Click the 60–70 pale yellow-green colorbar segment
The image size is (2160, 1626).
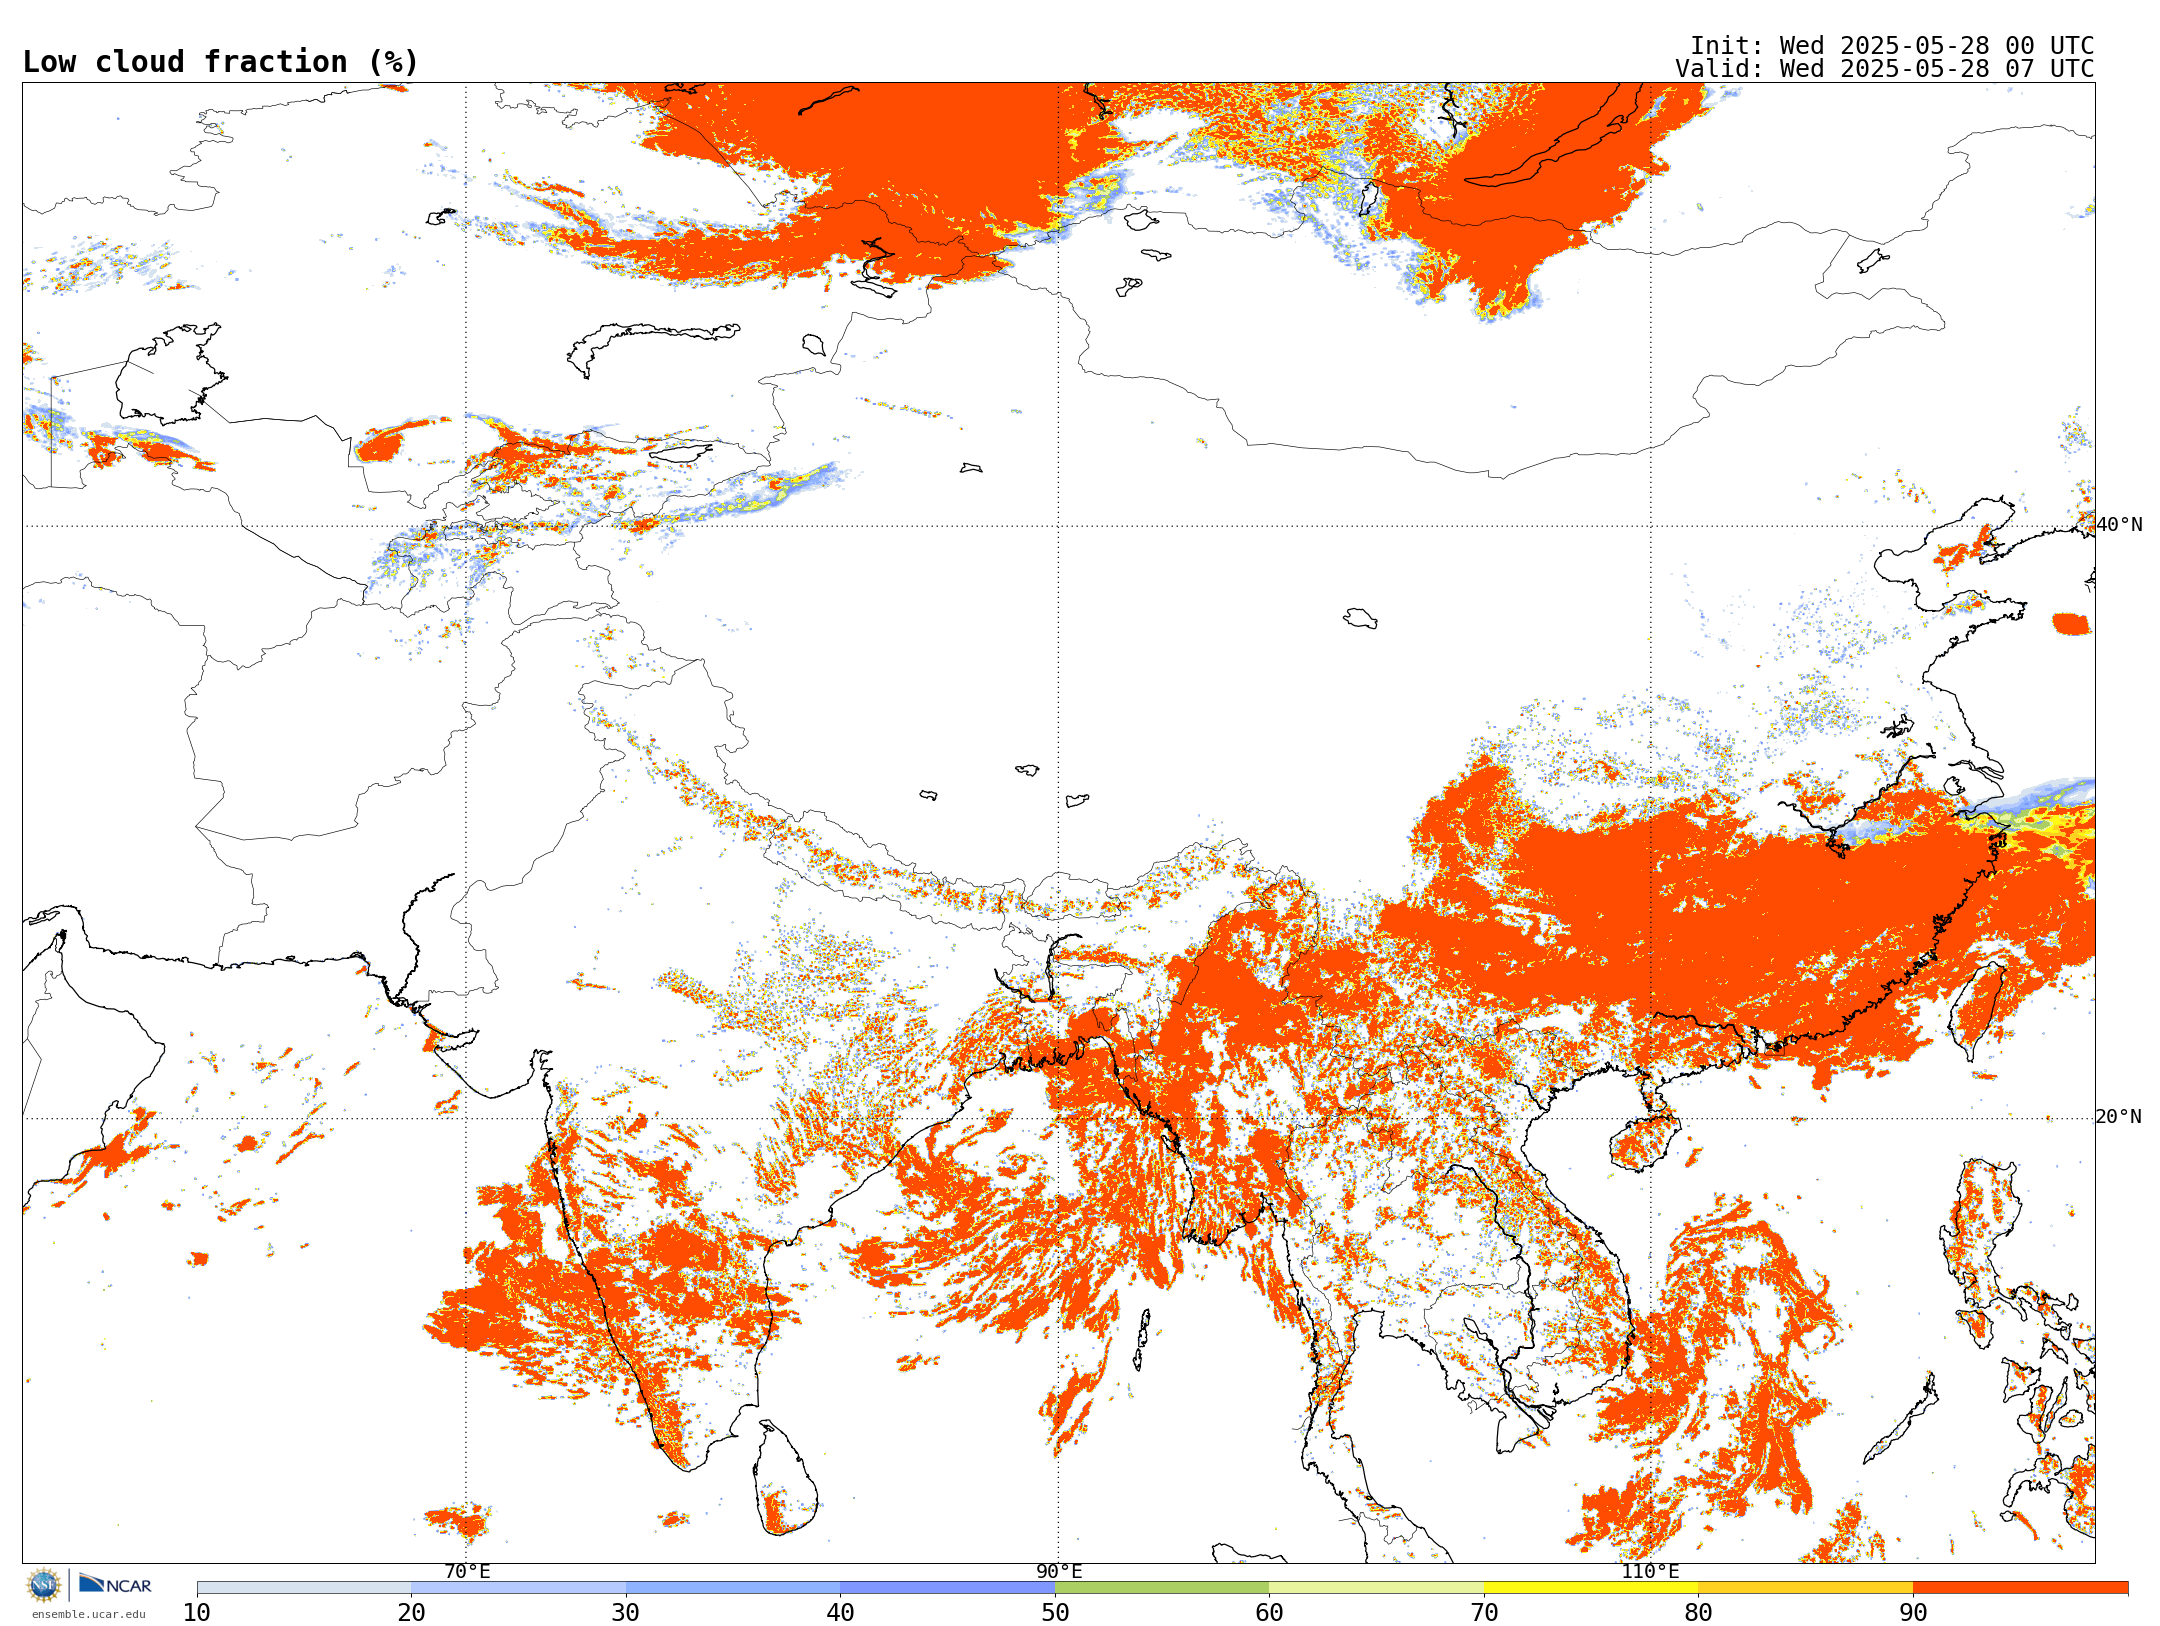coord(1376,1588)
